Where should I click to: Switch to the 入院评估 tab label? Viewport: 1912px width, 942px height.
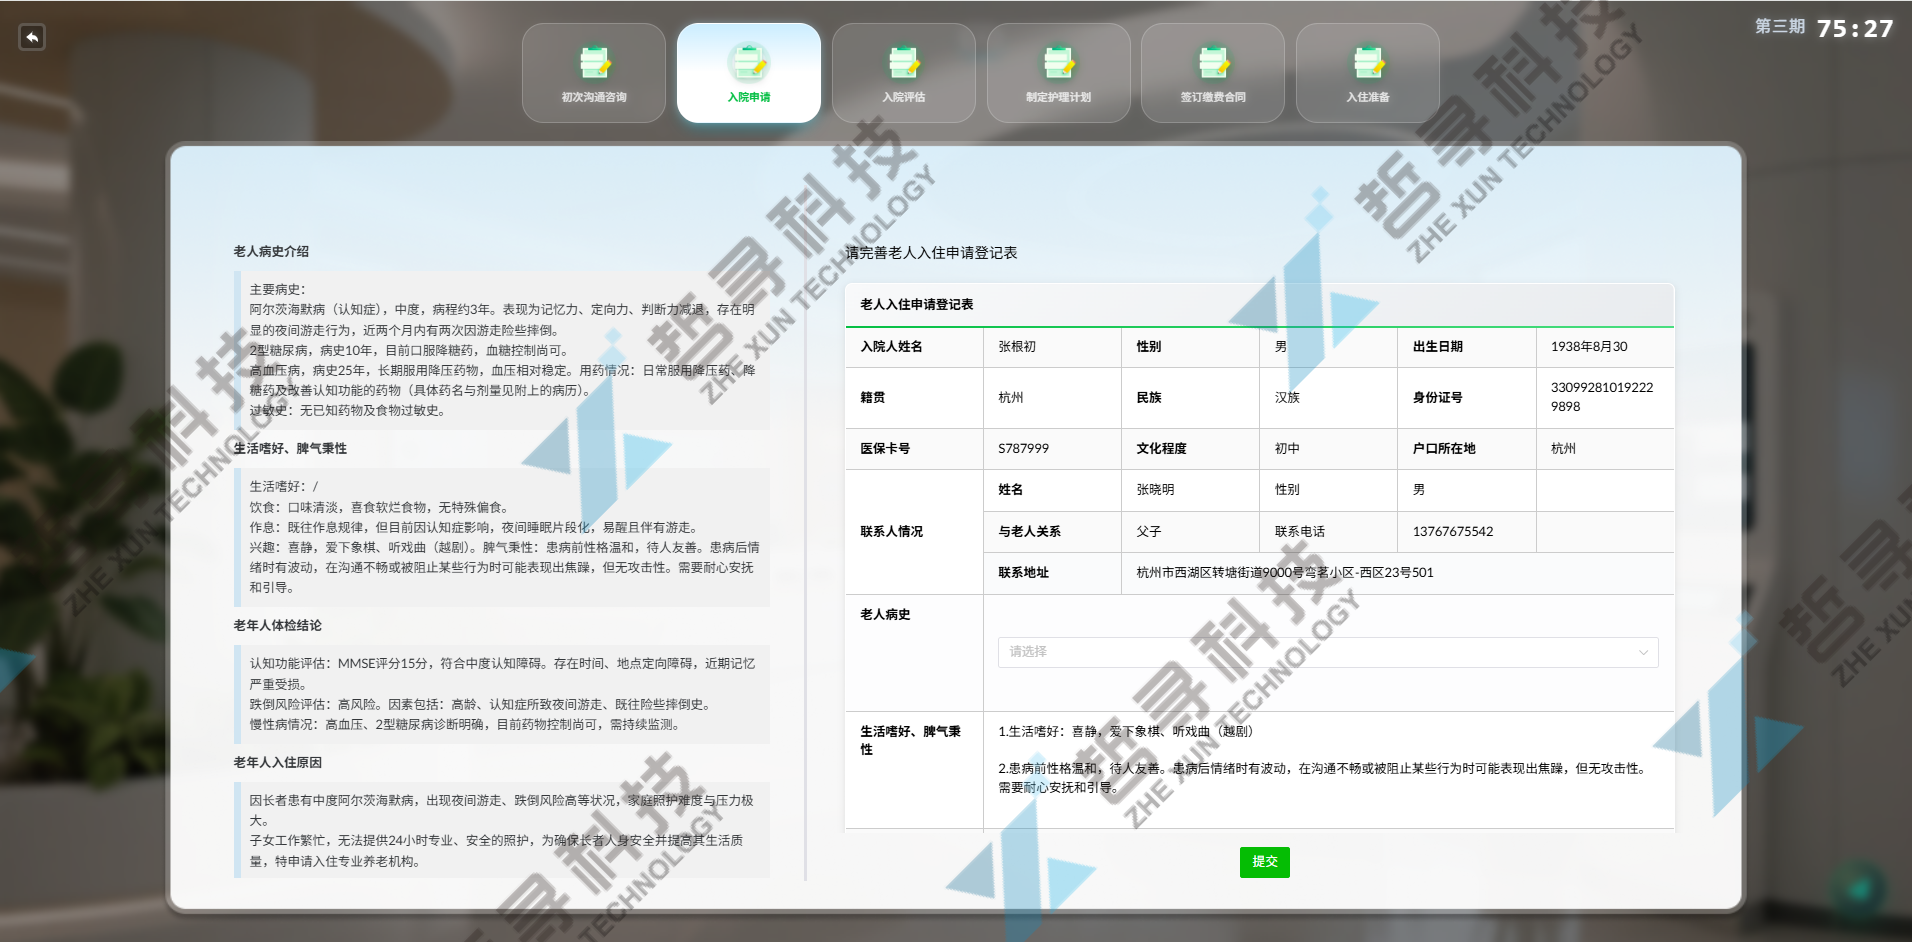coord(903,97)
